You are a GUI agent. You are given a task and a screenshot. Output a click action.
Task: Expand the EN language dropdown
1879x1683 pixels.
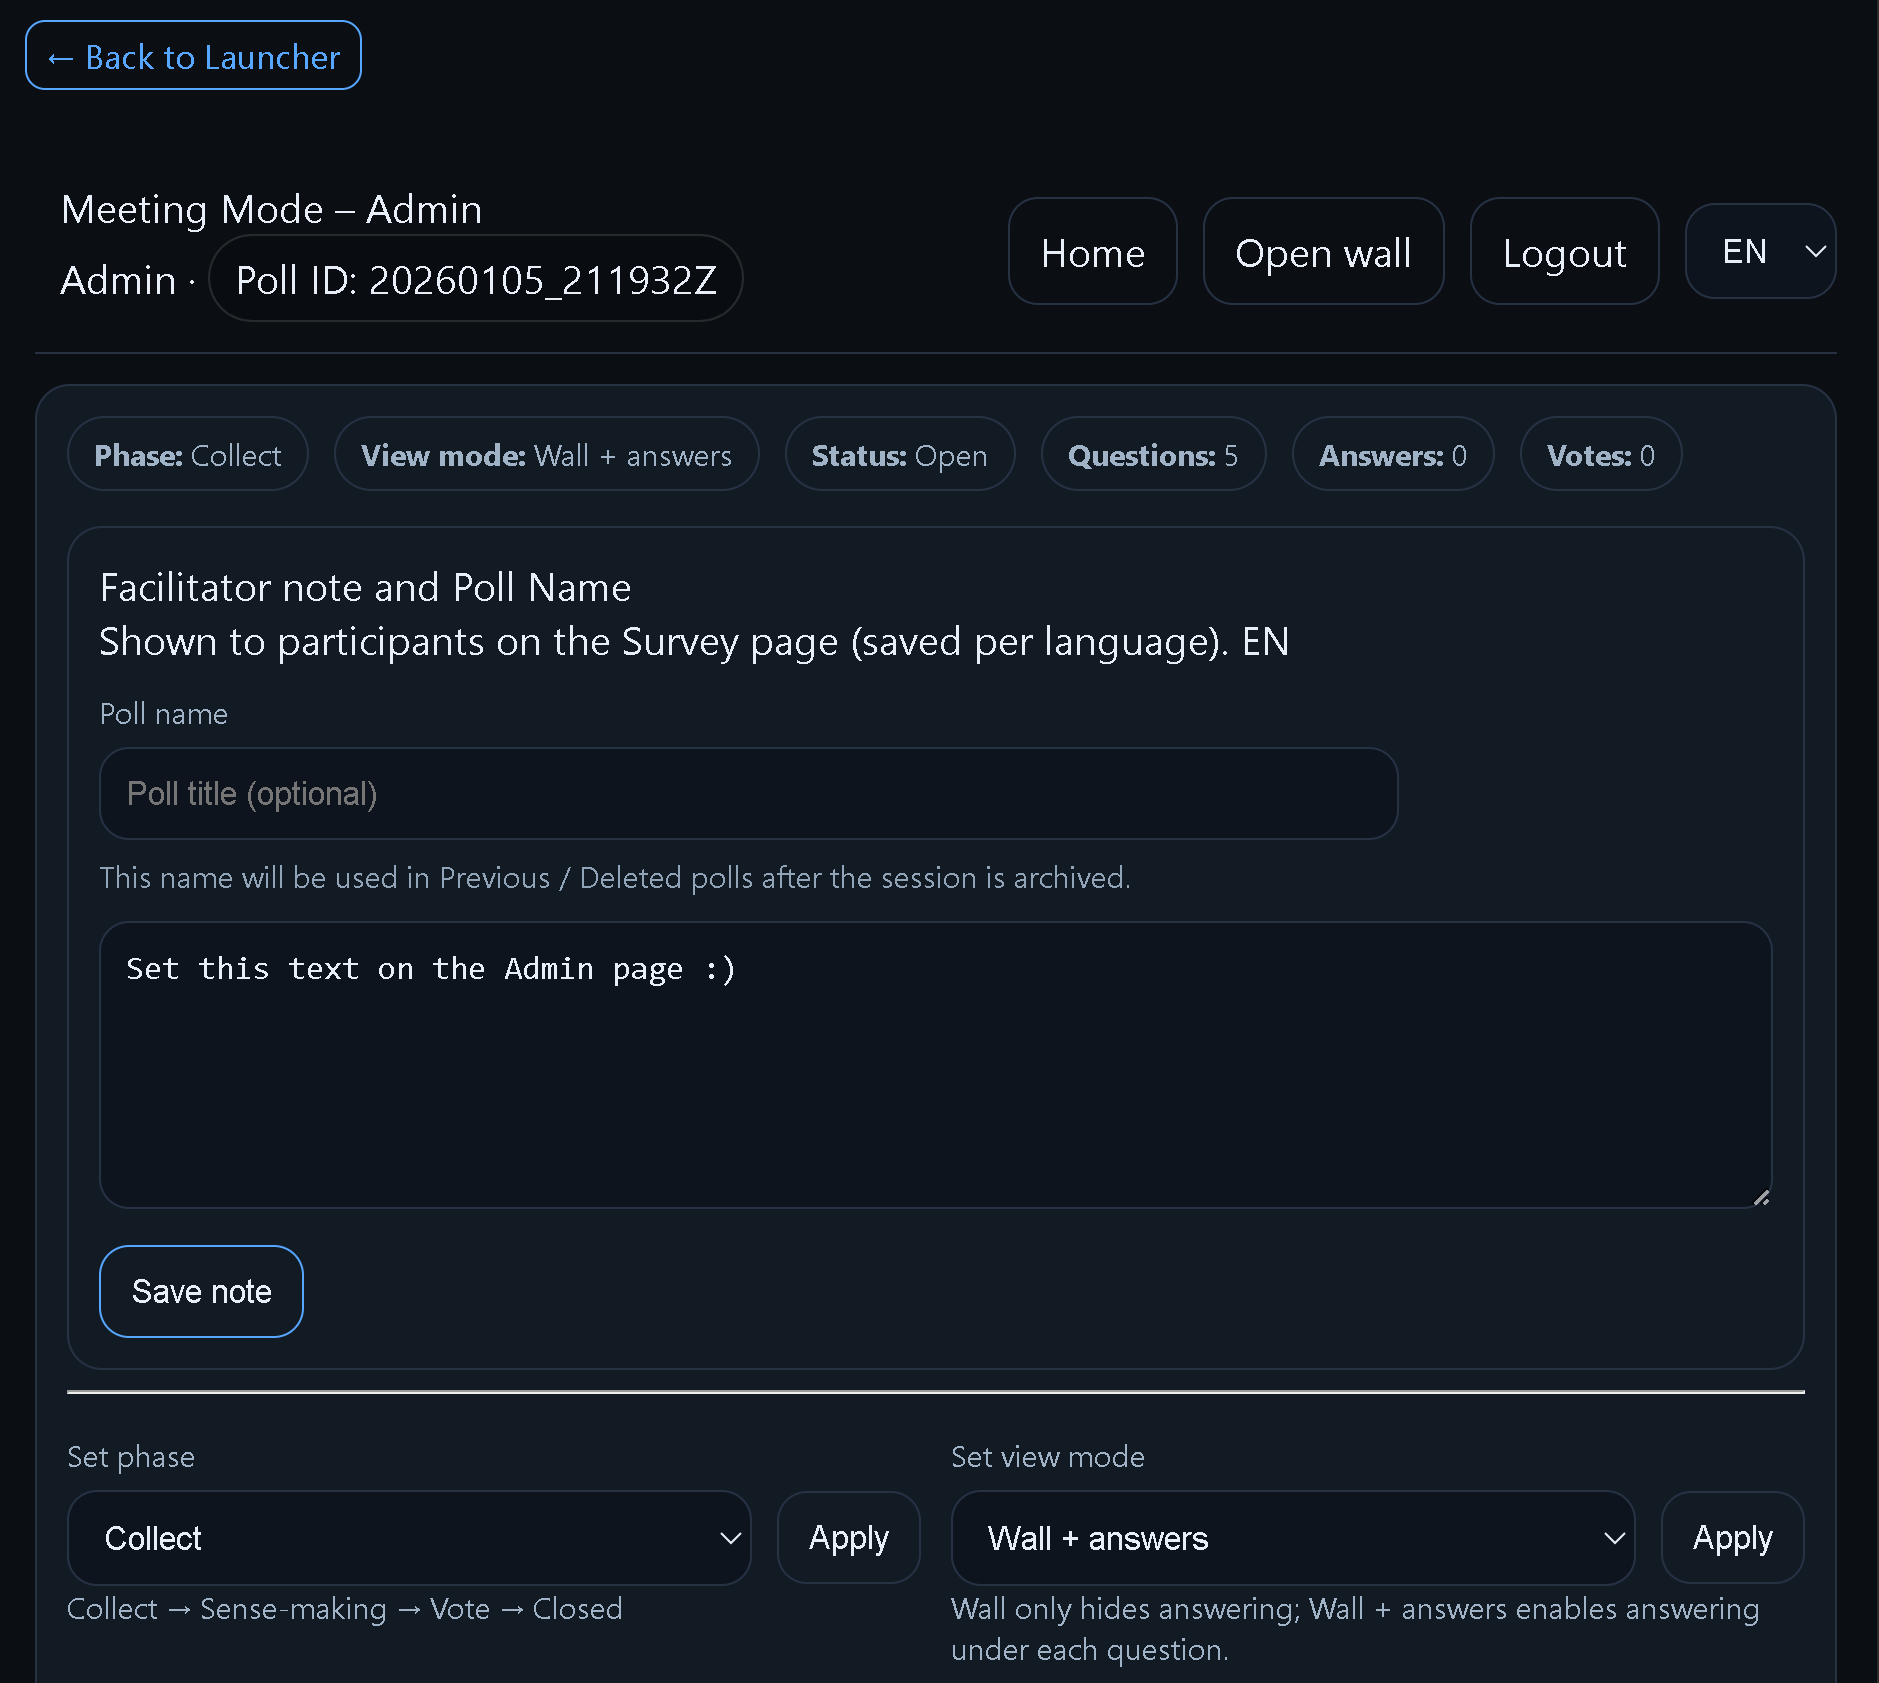point(1759,252)
